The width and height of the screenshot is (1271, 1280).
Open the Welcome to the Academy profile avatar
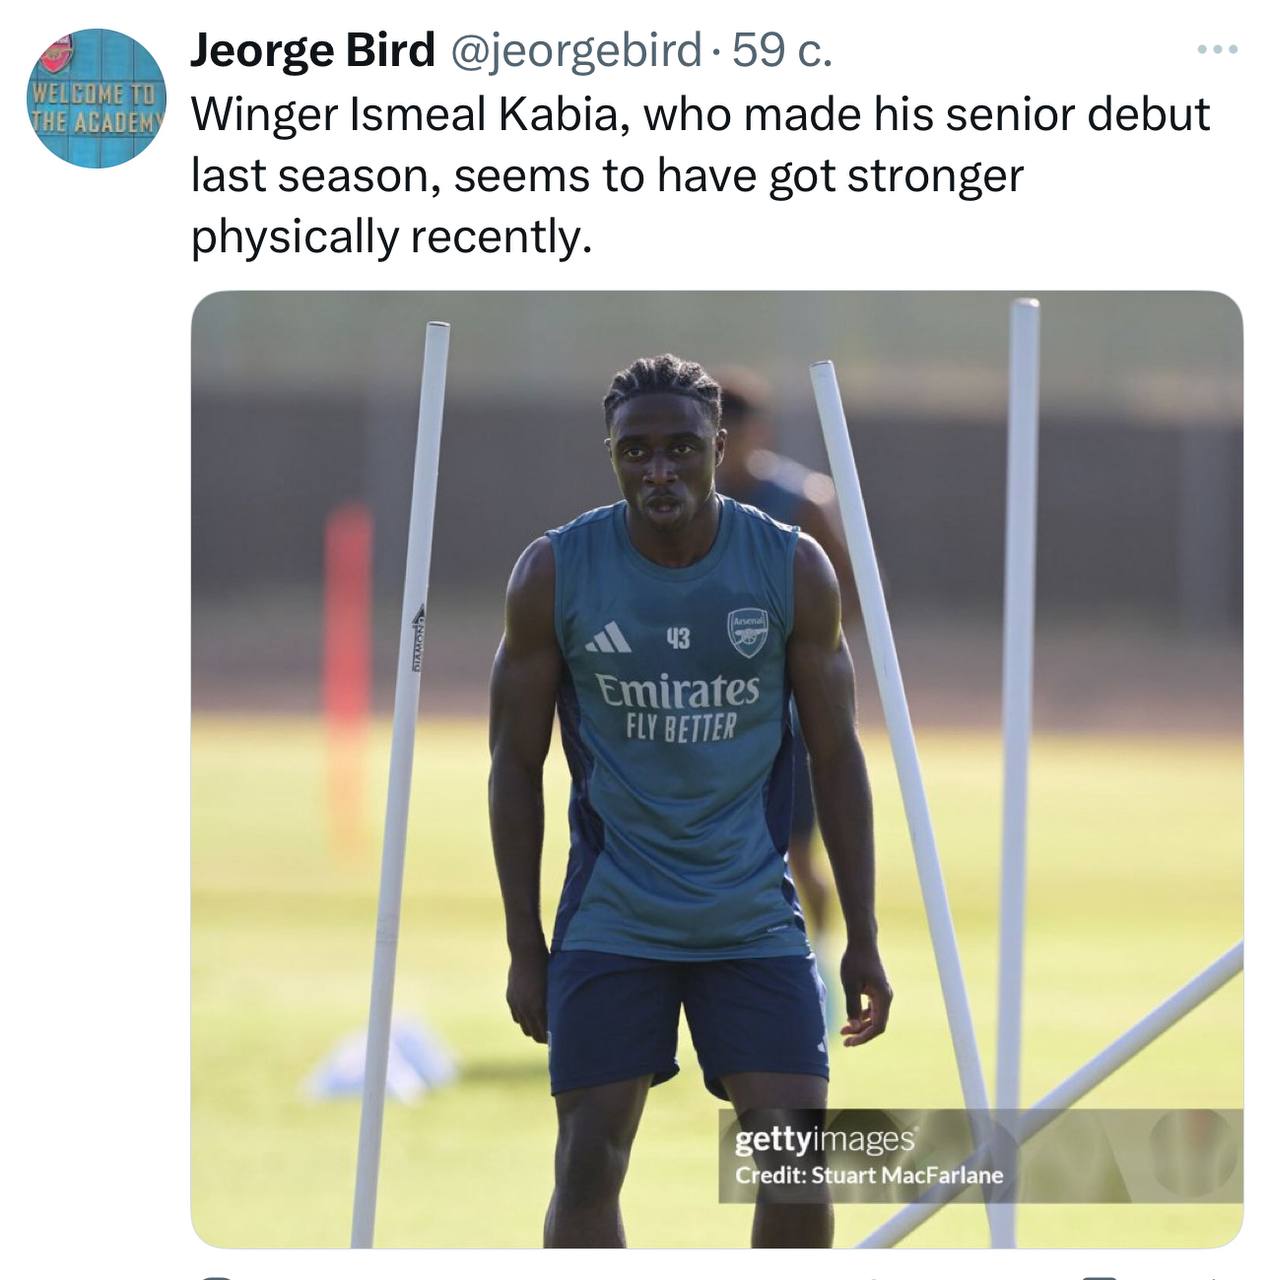coord(96,98)
